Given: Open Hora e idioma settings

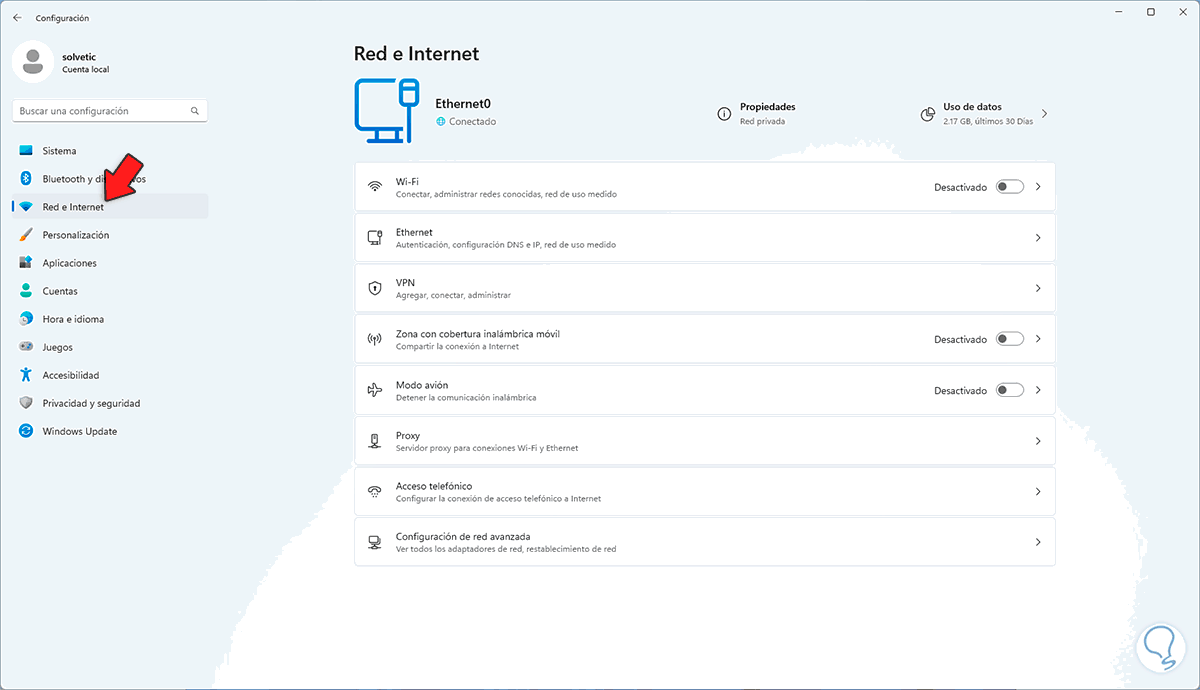Looking at the screenshot, I should coord(110,319).
